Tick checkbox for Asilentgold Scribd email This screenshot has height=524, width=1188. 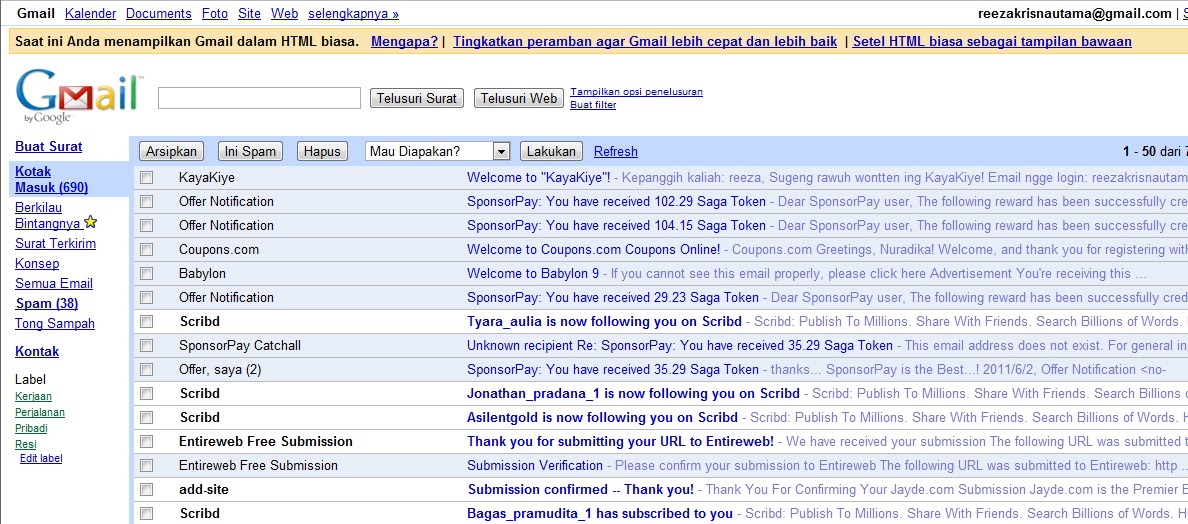click(x=146, y=418)
